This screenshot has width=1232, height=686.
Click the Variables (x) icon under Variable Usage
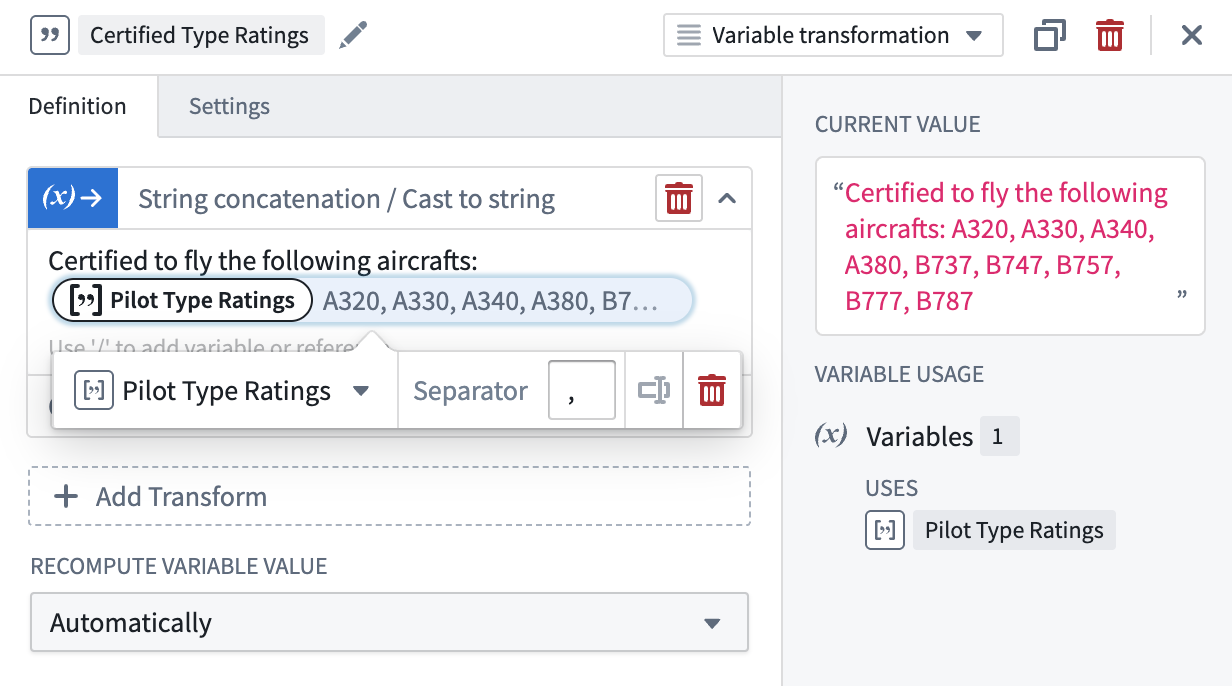[832, 436]
